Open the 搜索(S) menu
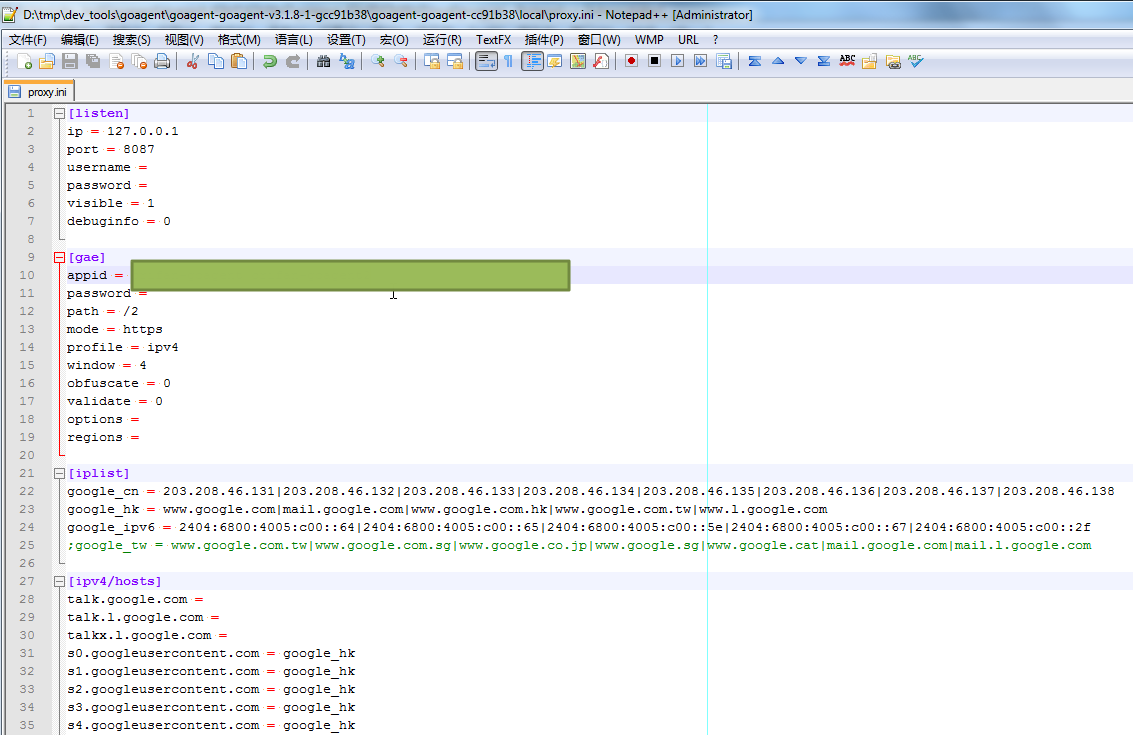Image resolution: width=1133 pixels, height=735 pixels. (x=132, y=40)
